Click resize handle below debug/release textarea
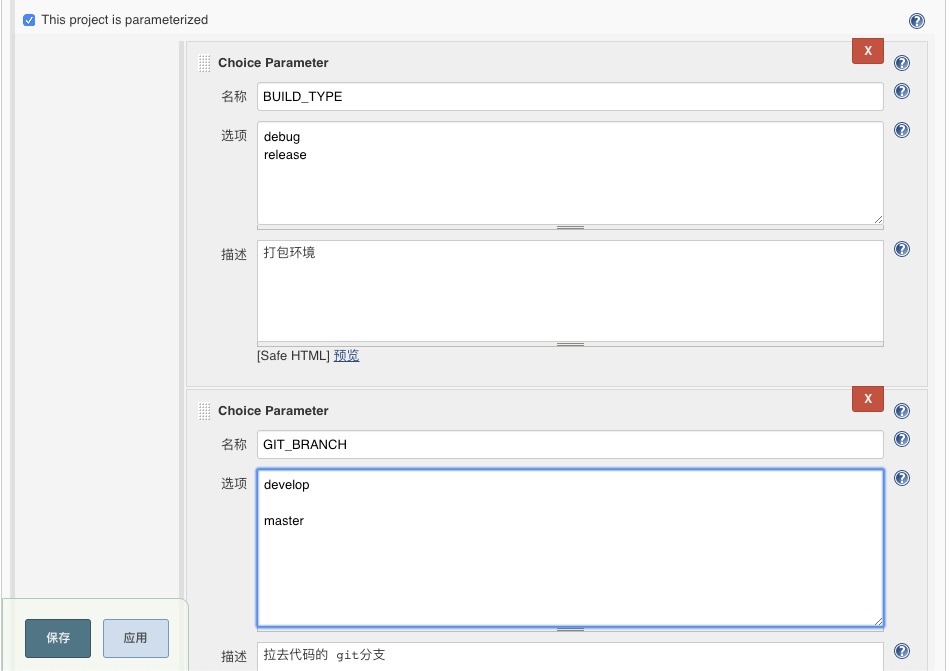The height and width of the screenshot is (671, 950). [570, 228]
